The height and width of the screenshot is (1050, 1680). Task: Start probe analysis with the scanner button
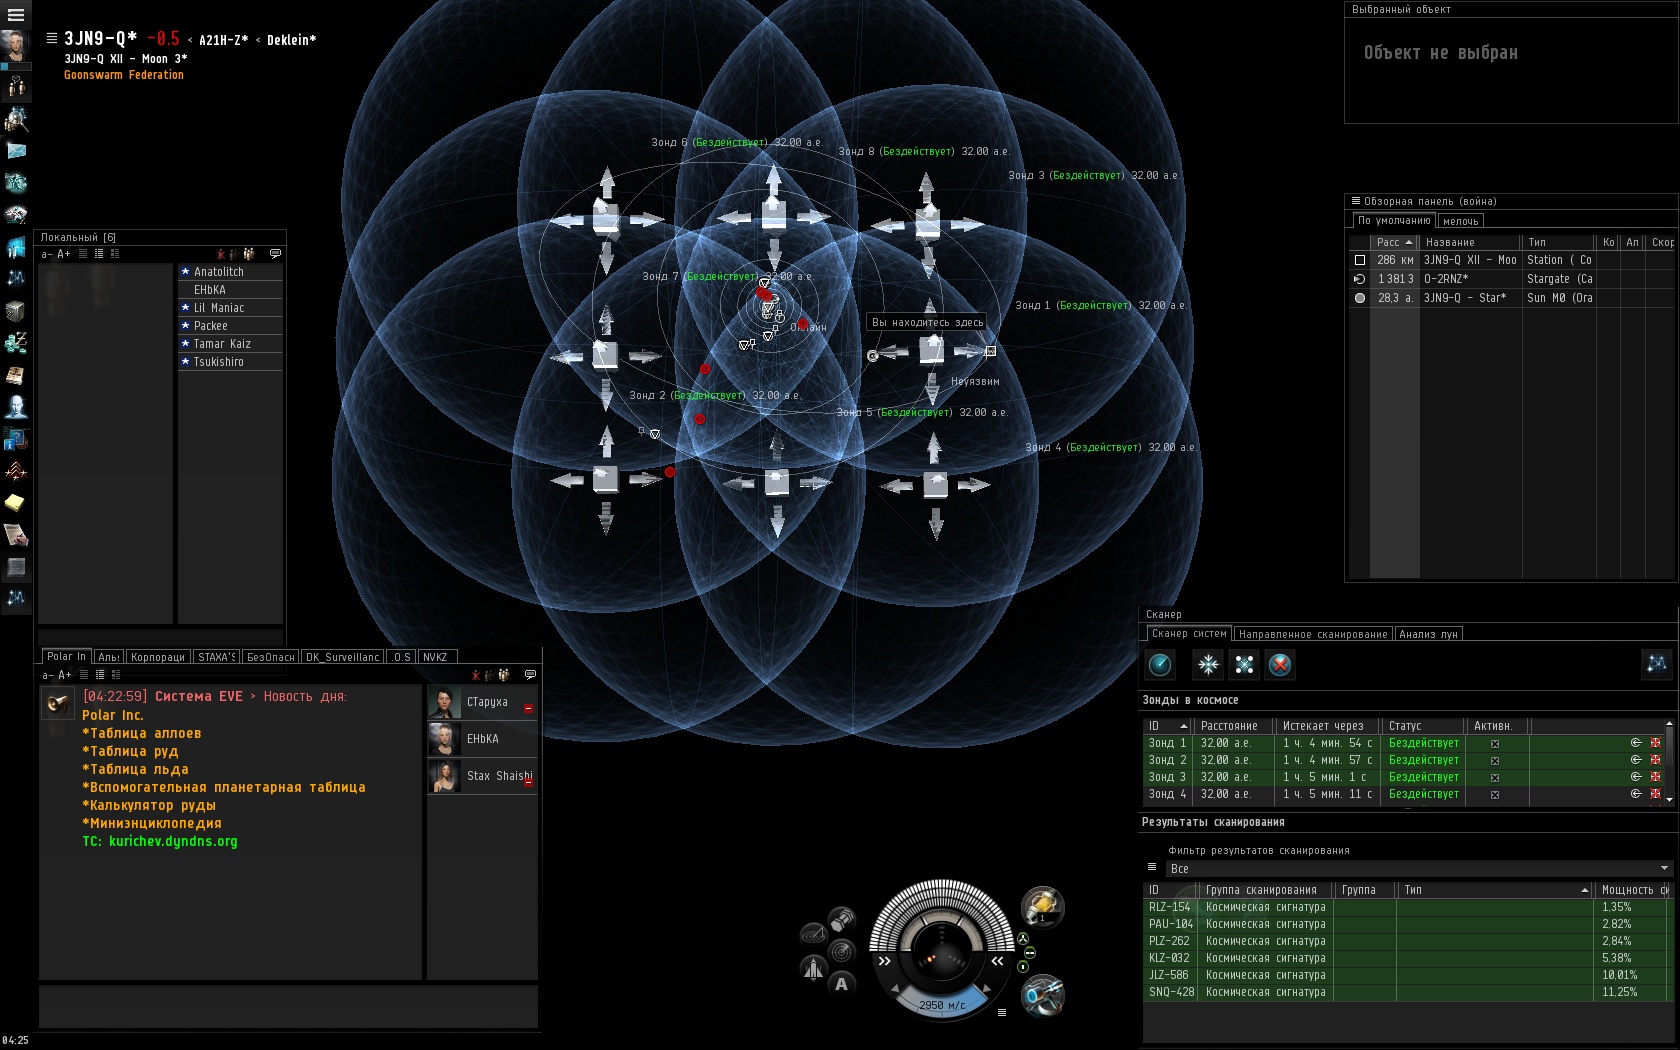[x=1160, y=664]
